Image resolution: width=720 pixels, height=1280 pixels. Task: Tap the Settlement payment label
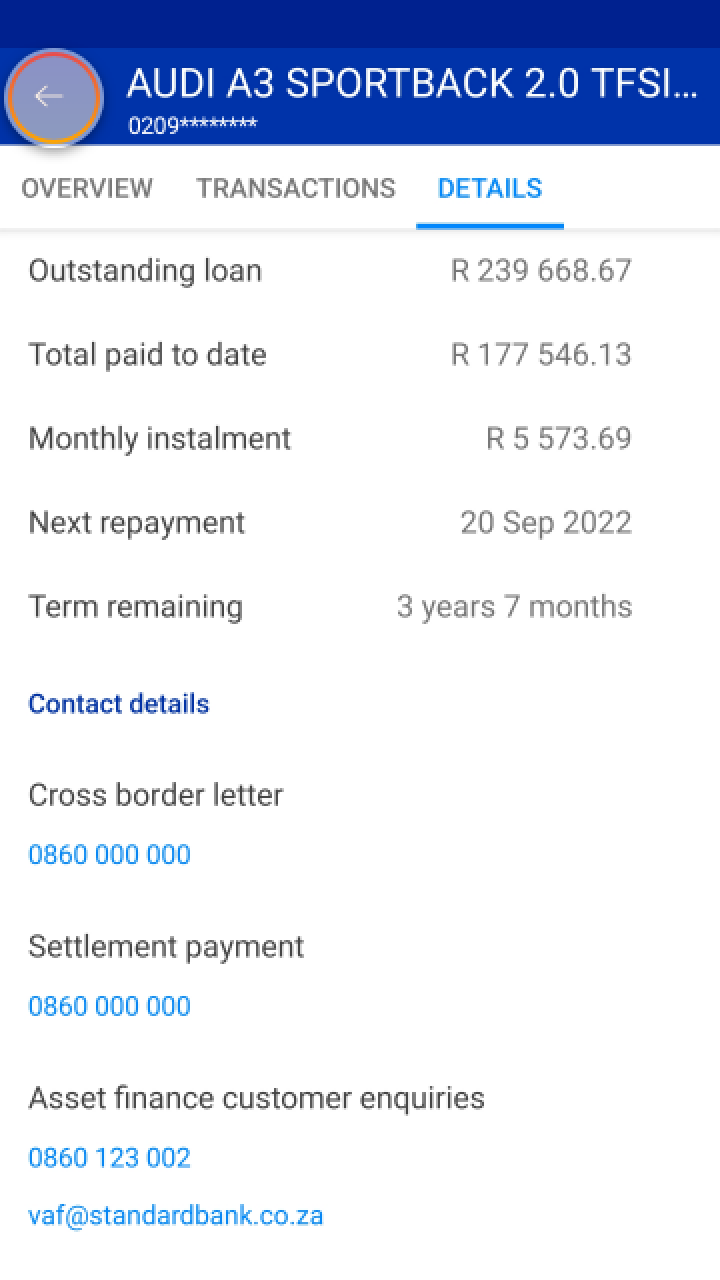166,947
